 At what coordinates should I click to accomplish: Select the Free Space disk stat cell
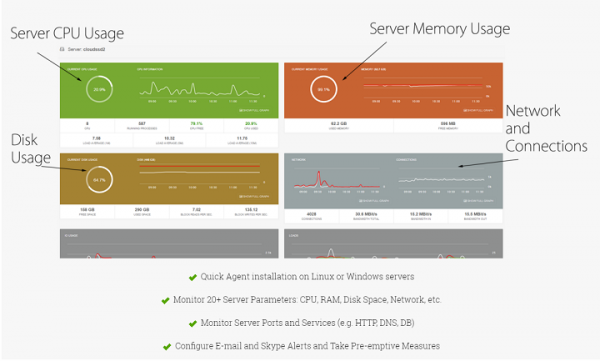(87, 212)
